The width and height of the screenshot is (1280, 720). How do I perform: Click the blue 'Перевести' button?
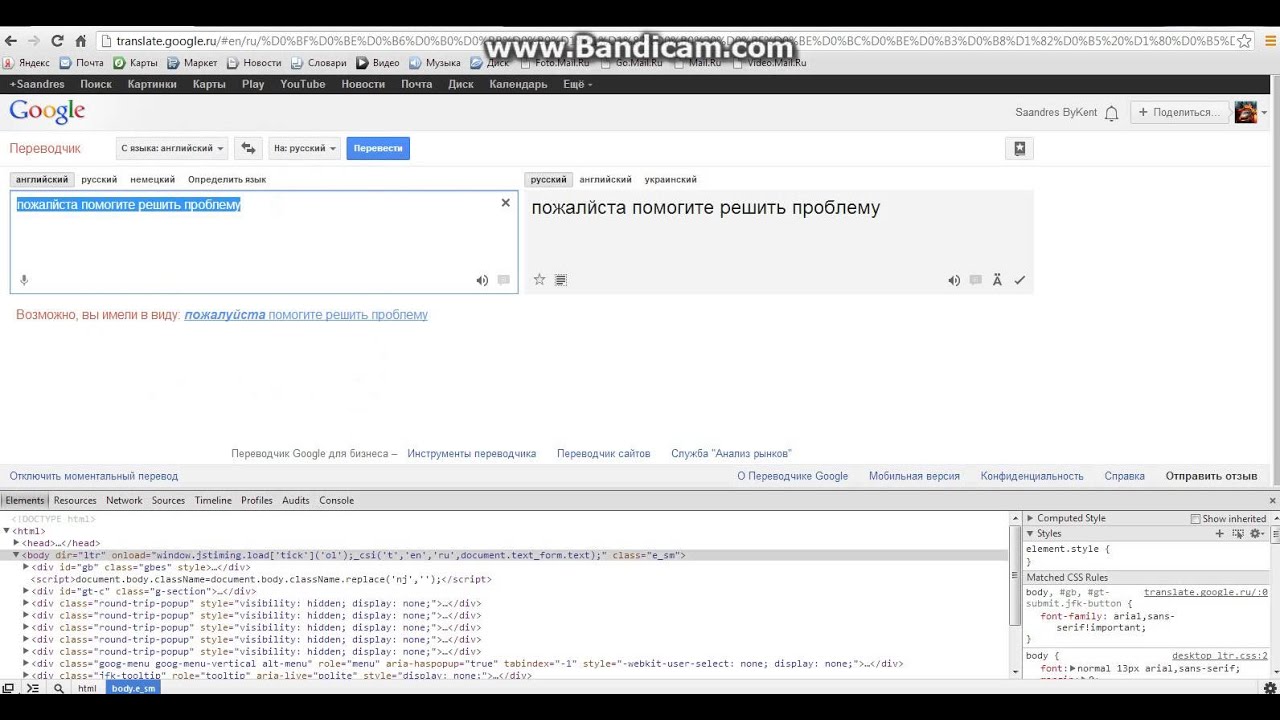[x=378, y=148]
